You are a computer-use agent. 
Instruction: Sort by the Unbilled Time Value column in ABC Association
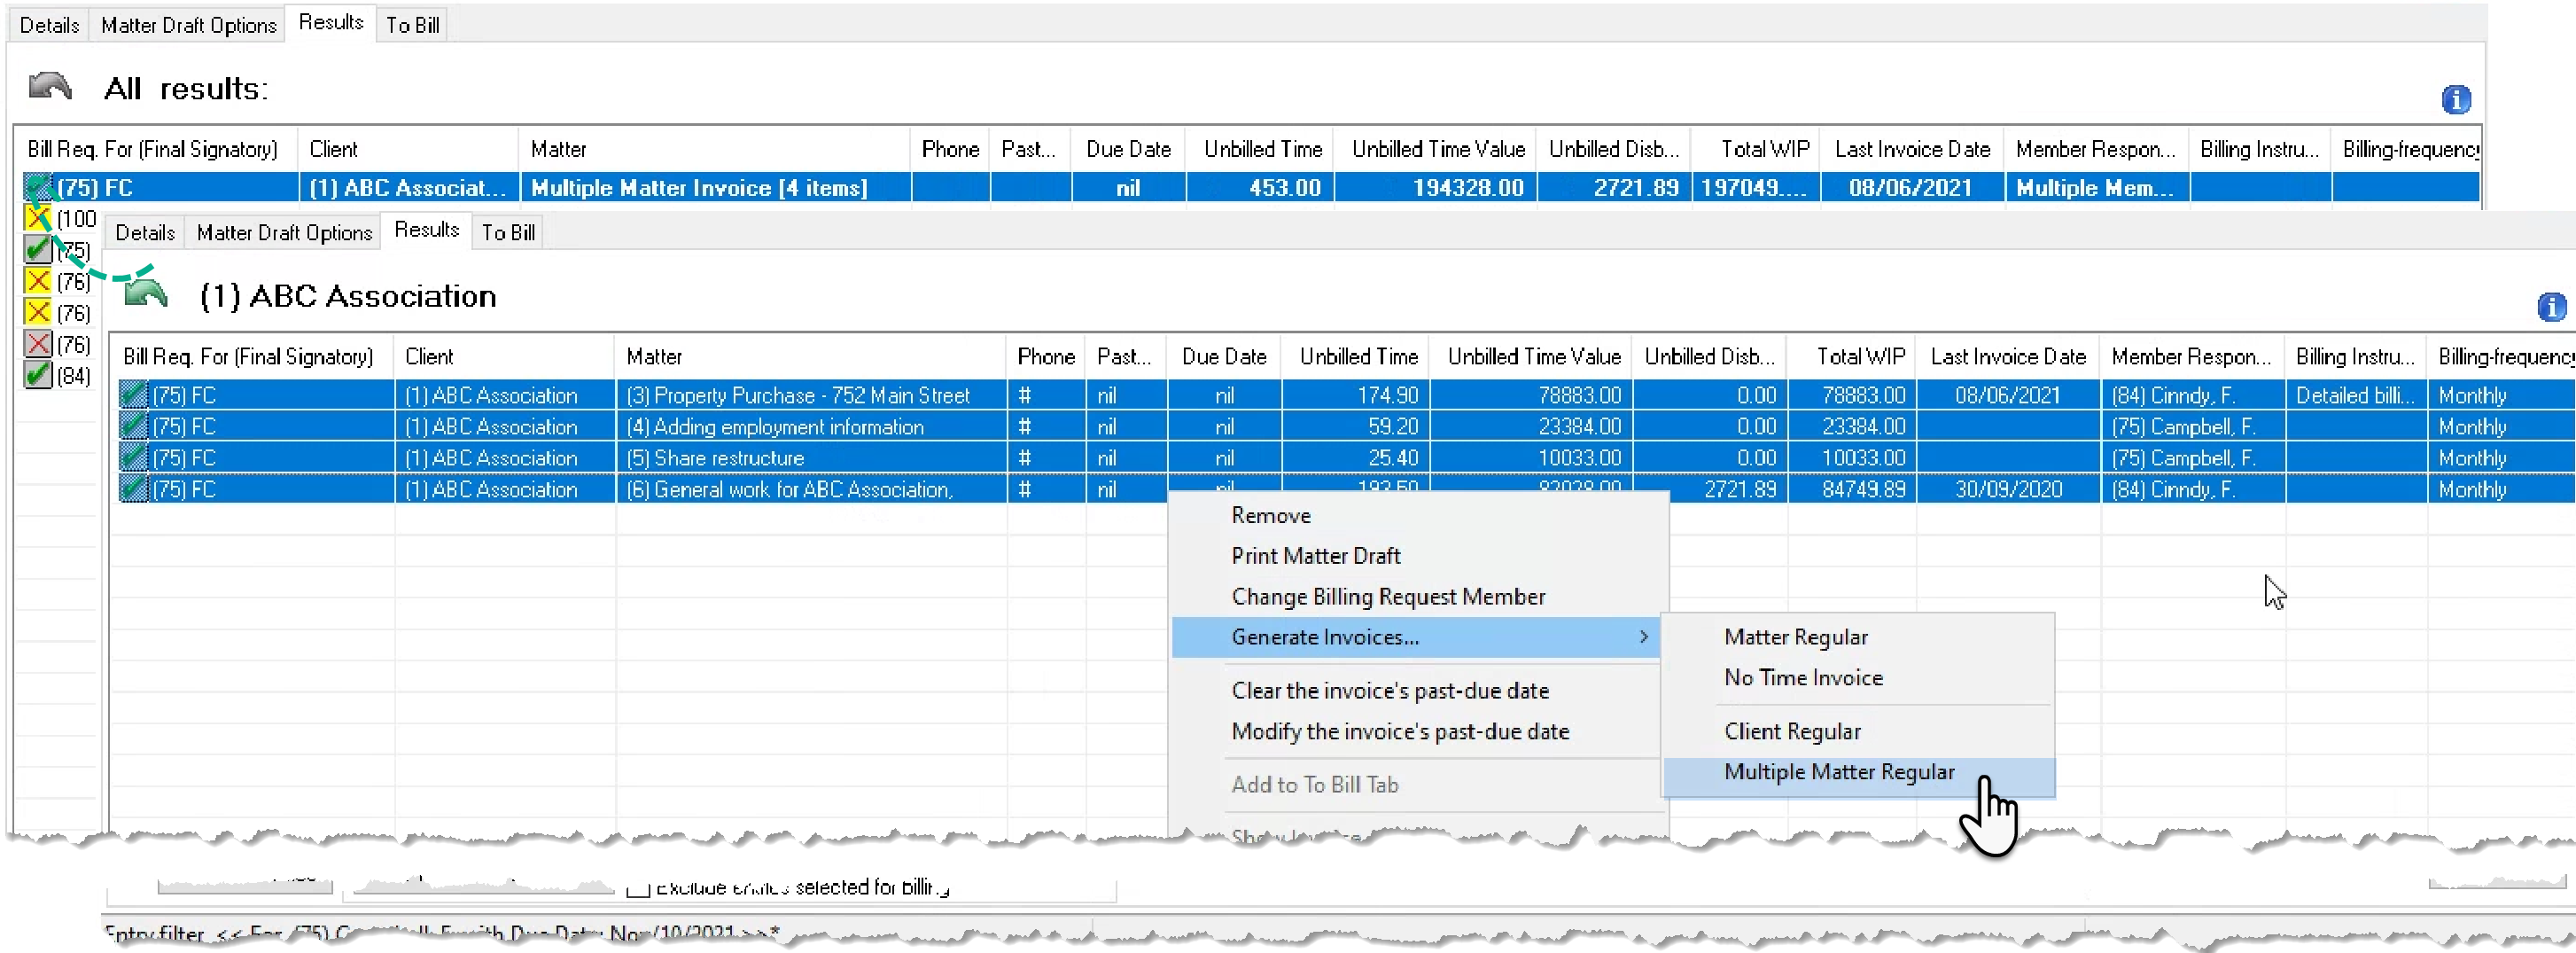click(1533, 356)
